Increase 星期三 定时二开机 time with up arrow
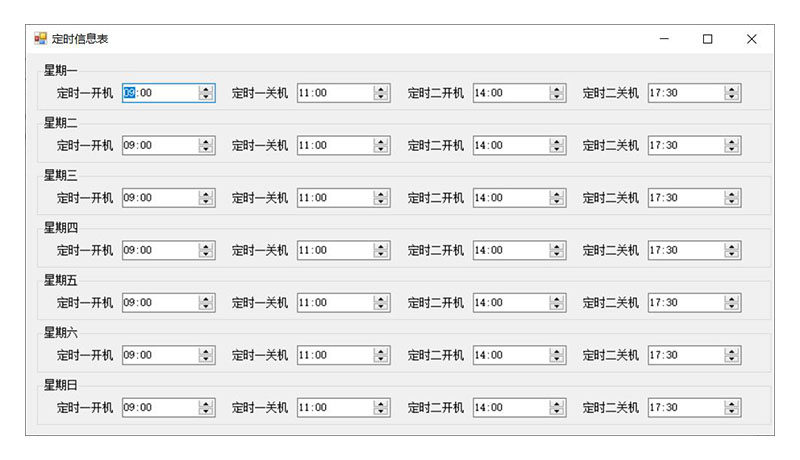 pyautogui.click(x=557, y=194)
